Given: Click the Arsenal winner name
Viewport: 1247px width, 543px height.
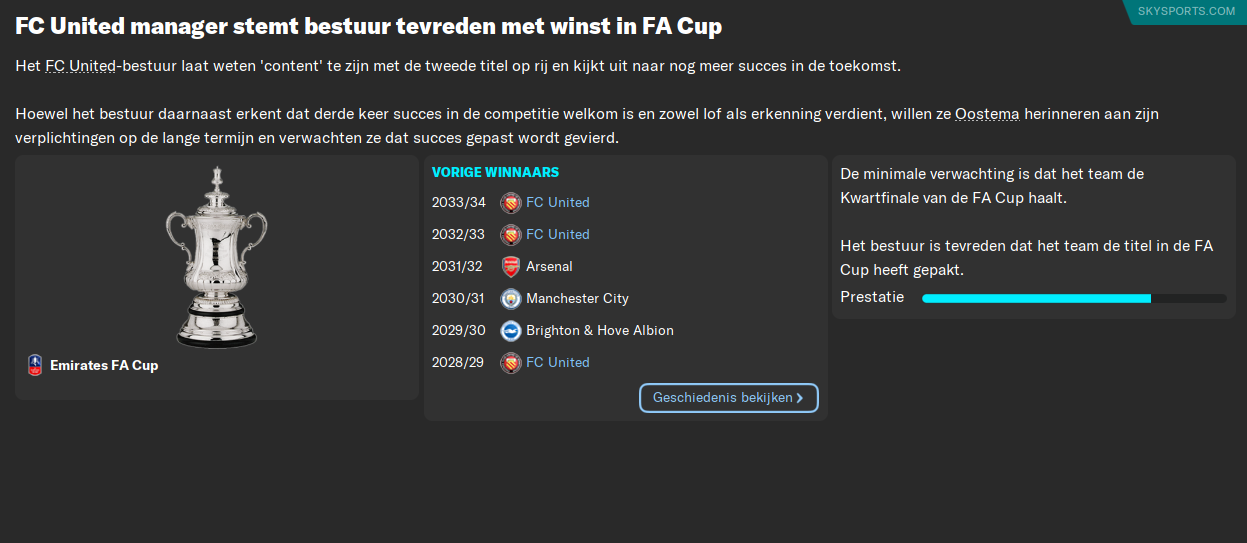Looking at the screenshot, I should 549,267.
